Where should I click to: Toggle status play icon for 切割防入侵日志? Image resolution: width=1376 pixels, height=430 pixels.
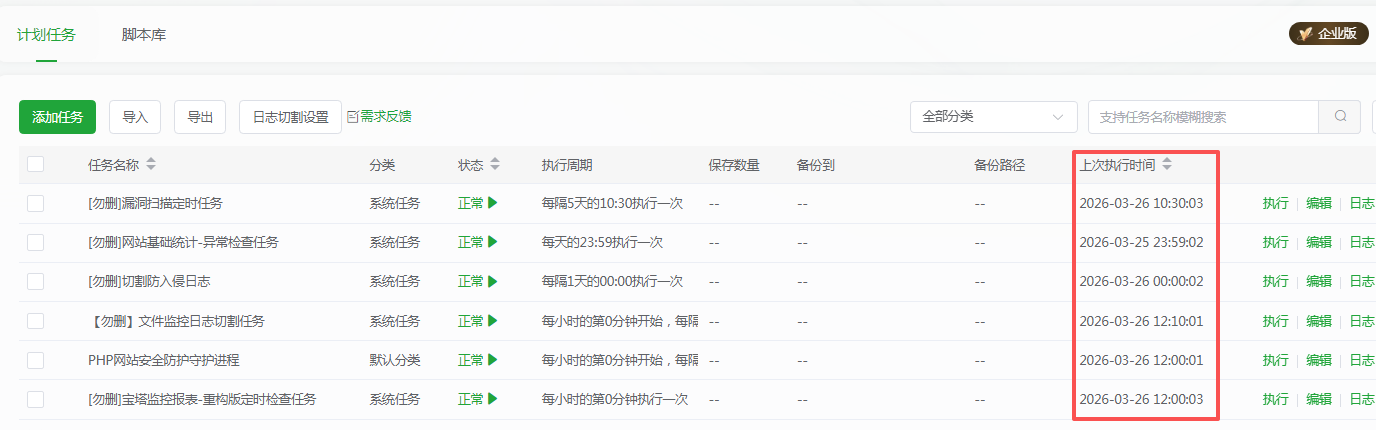pos(493,281)
